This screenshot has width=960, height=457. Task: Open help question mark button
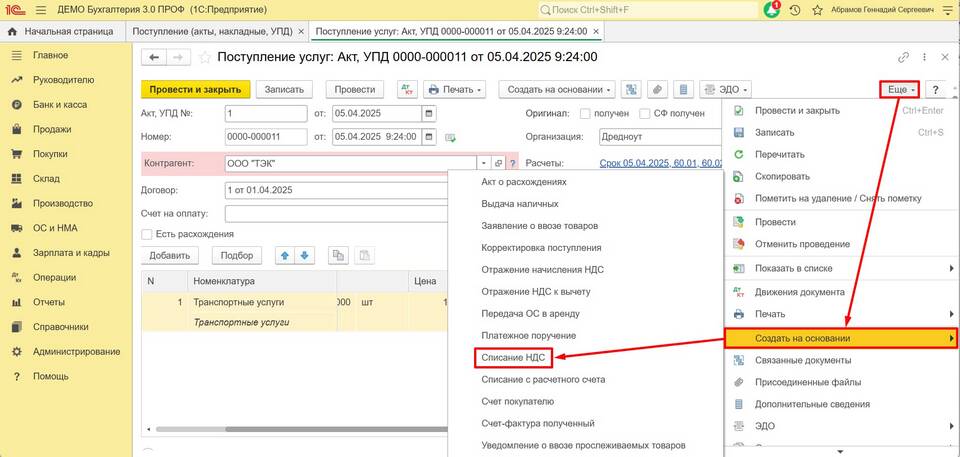point(936,89)
